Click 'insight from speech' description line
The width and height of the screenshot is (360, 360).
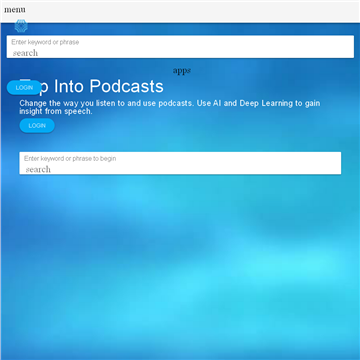pos(56,111)
